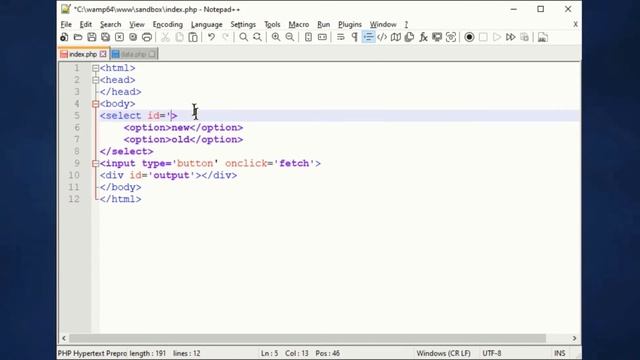Click the Save All toolbar icon

[106, 37]
